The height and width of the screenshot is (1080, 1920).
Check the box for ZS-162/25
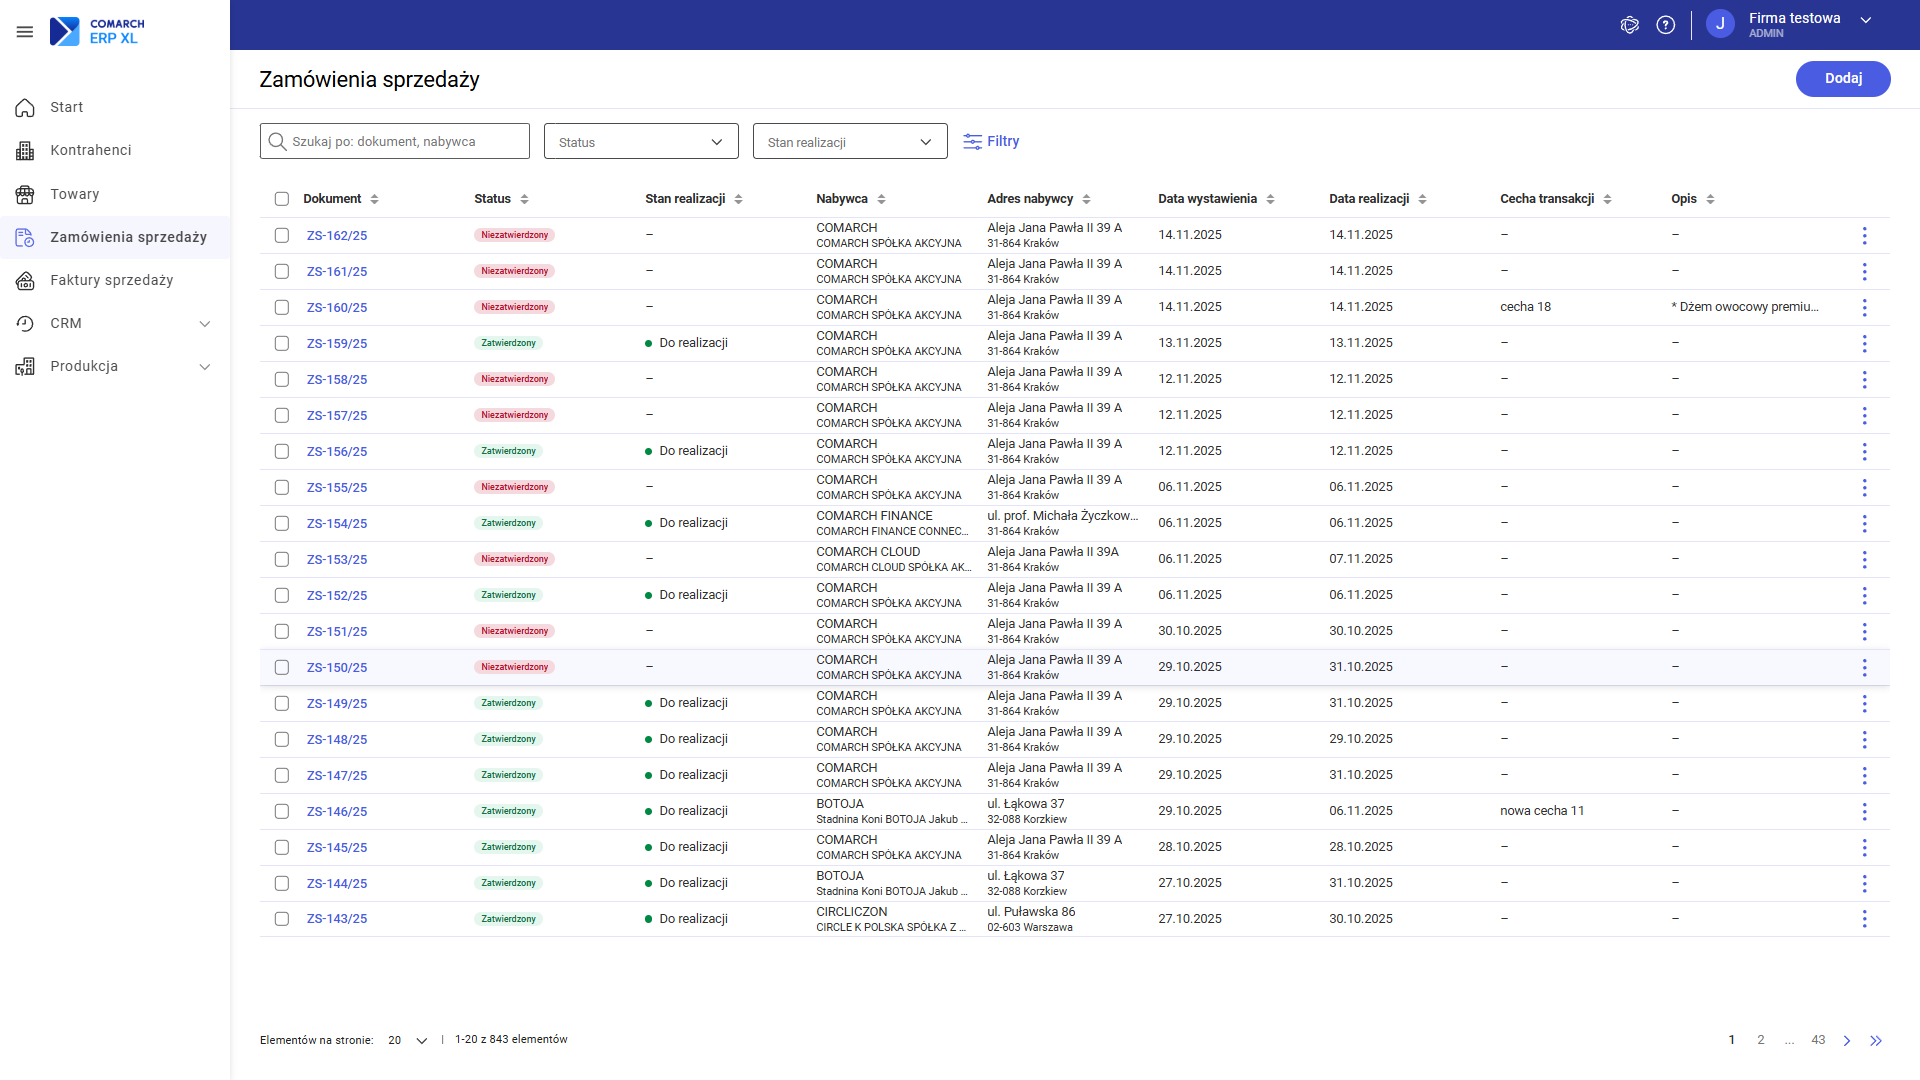(282, 235)
